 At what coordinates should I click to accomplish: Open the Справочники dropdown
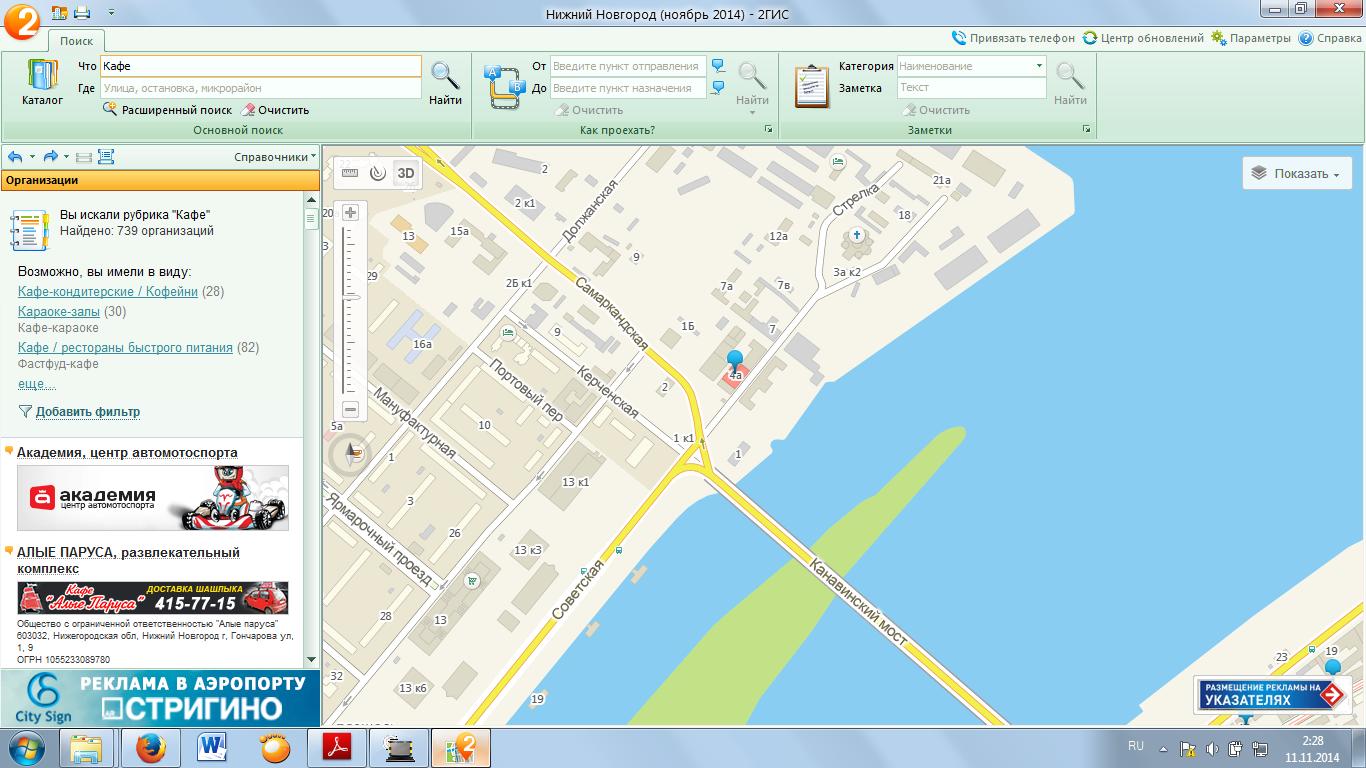(x=275, y=157)
